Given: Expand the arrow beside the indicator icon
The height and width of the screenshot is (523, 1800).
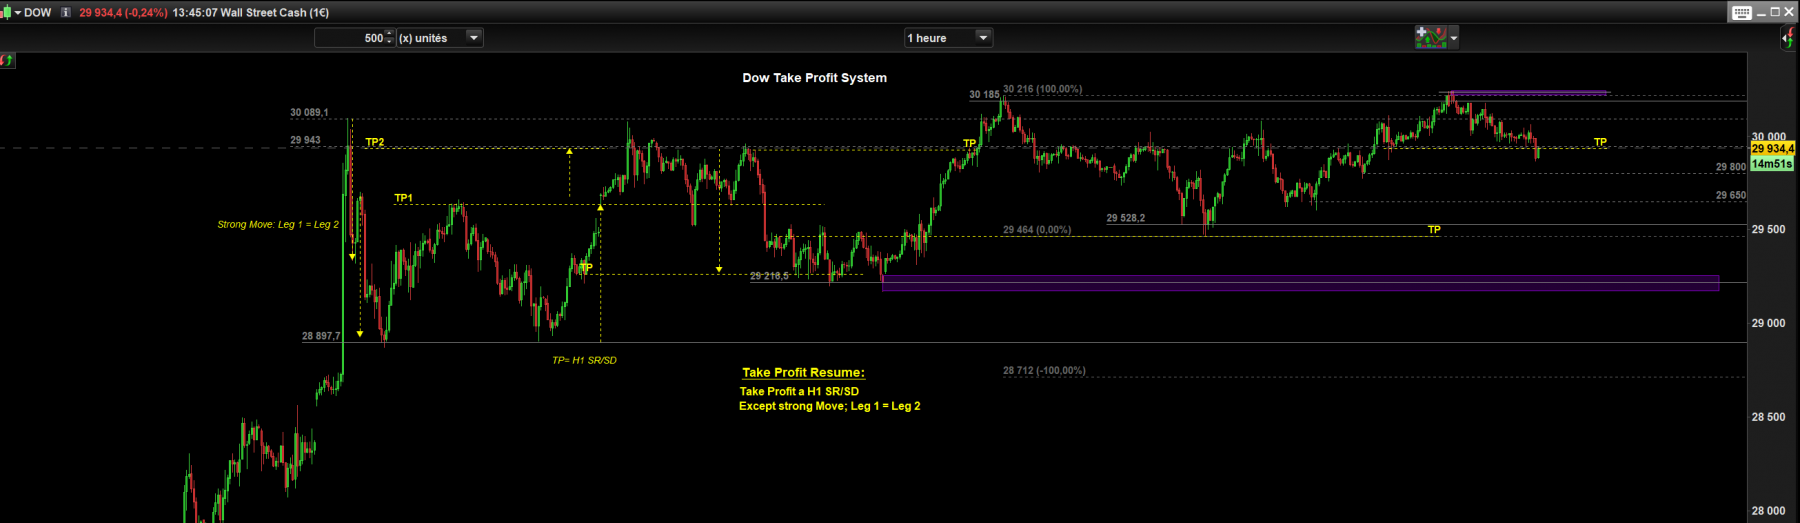Looking at the screenshot, I should 1454,38.
